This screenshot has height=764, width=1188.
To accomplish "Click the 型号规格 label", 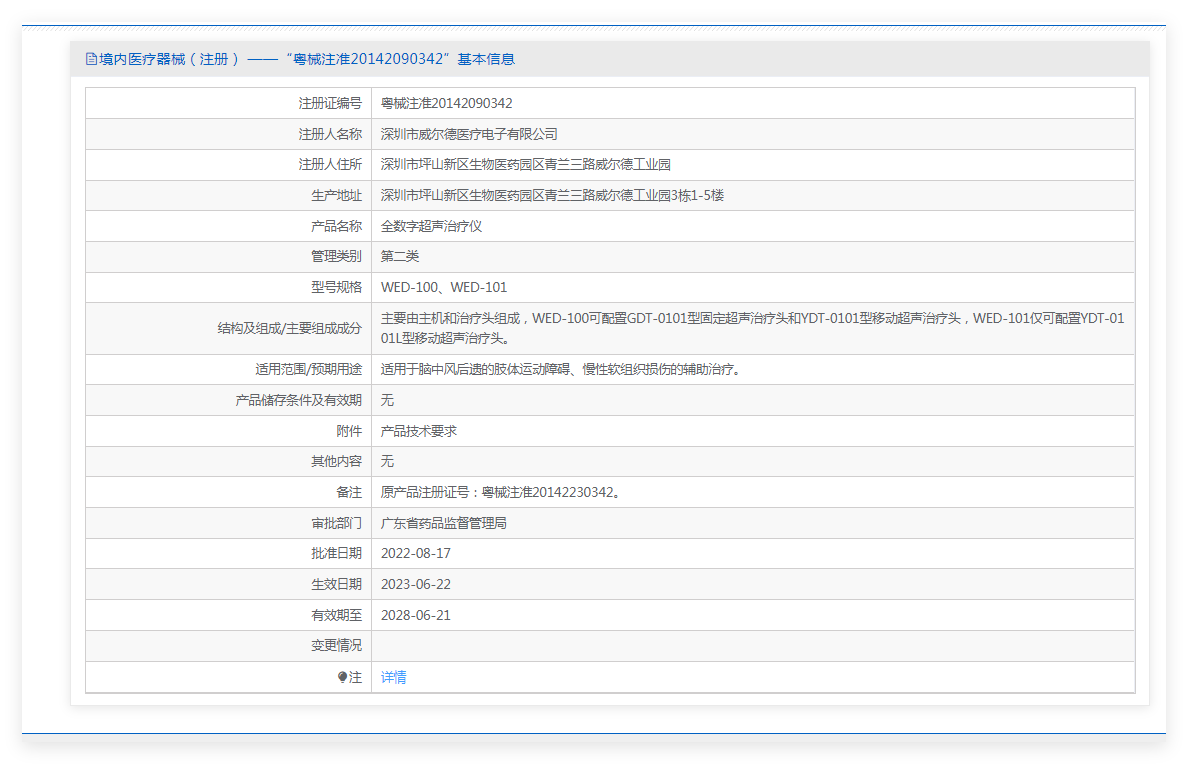I will point(336,287).
